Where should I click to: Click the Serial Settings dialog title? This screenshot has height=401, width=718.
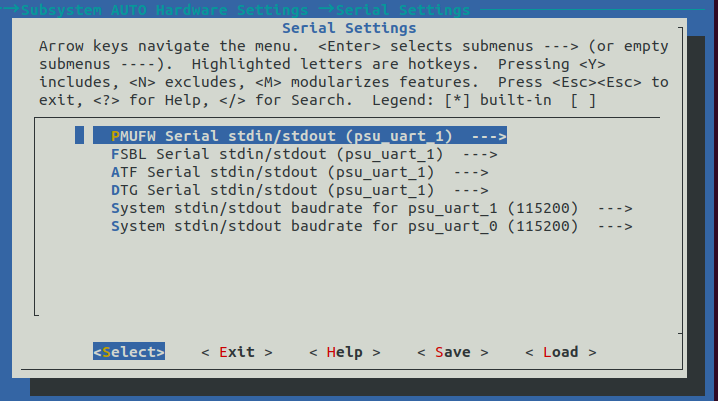click(x=349, y=28)
